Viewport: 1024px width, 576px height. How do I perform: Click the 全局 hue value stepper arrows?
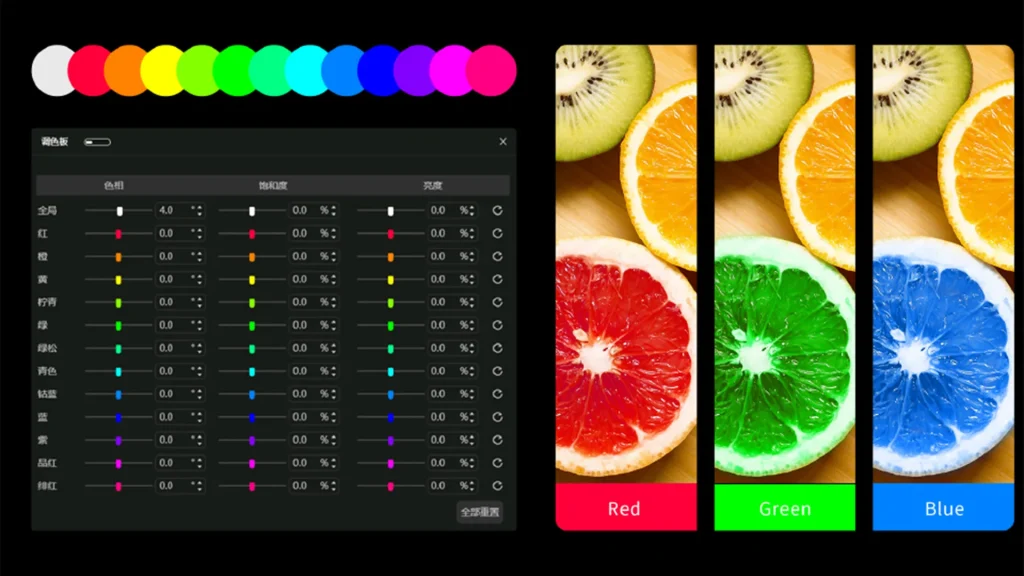tap(200, 211)
